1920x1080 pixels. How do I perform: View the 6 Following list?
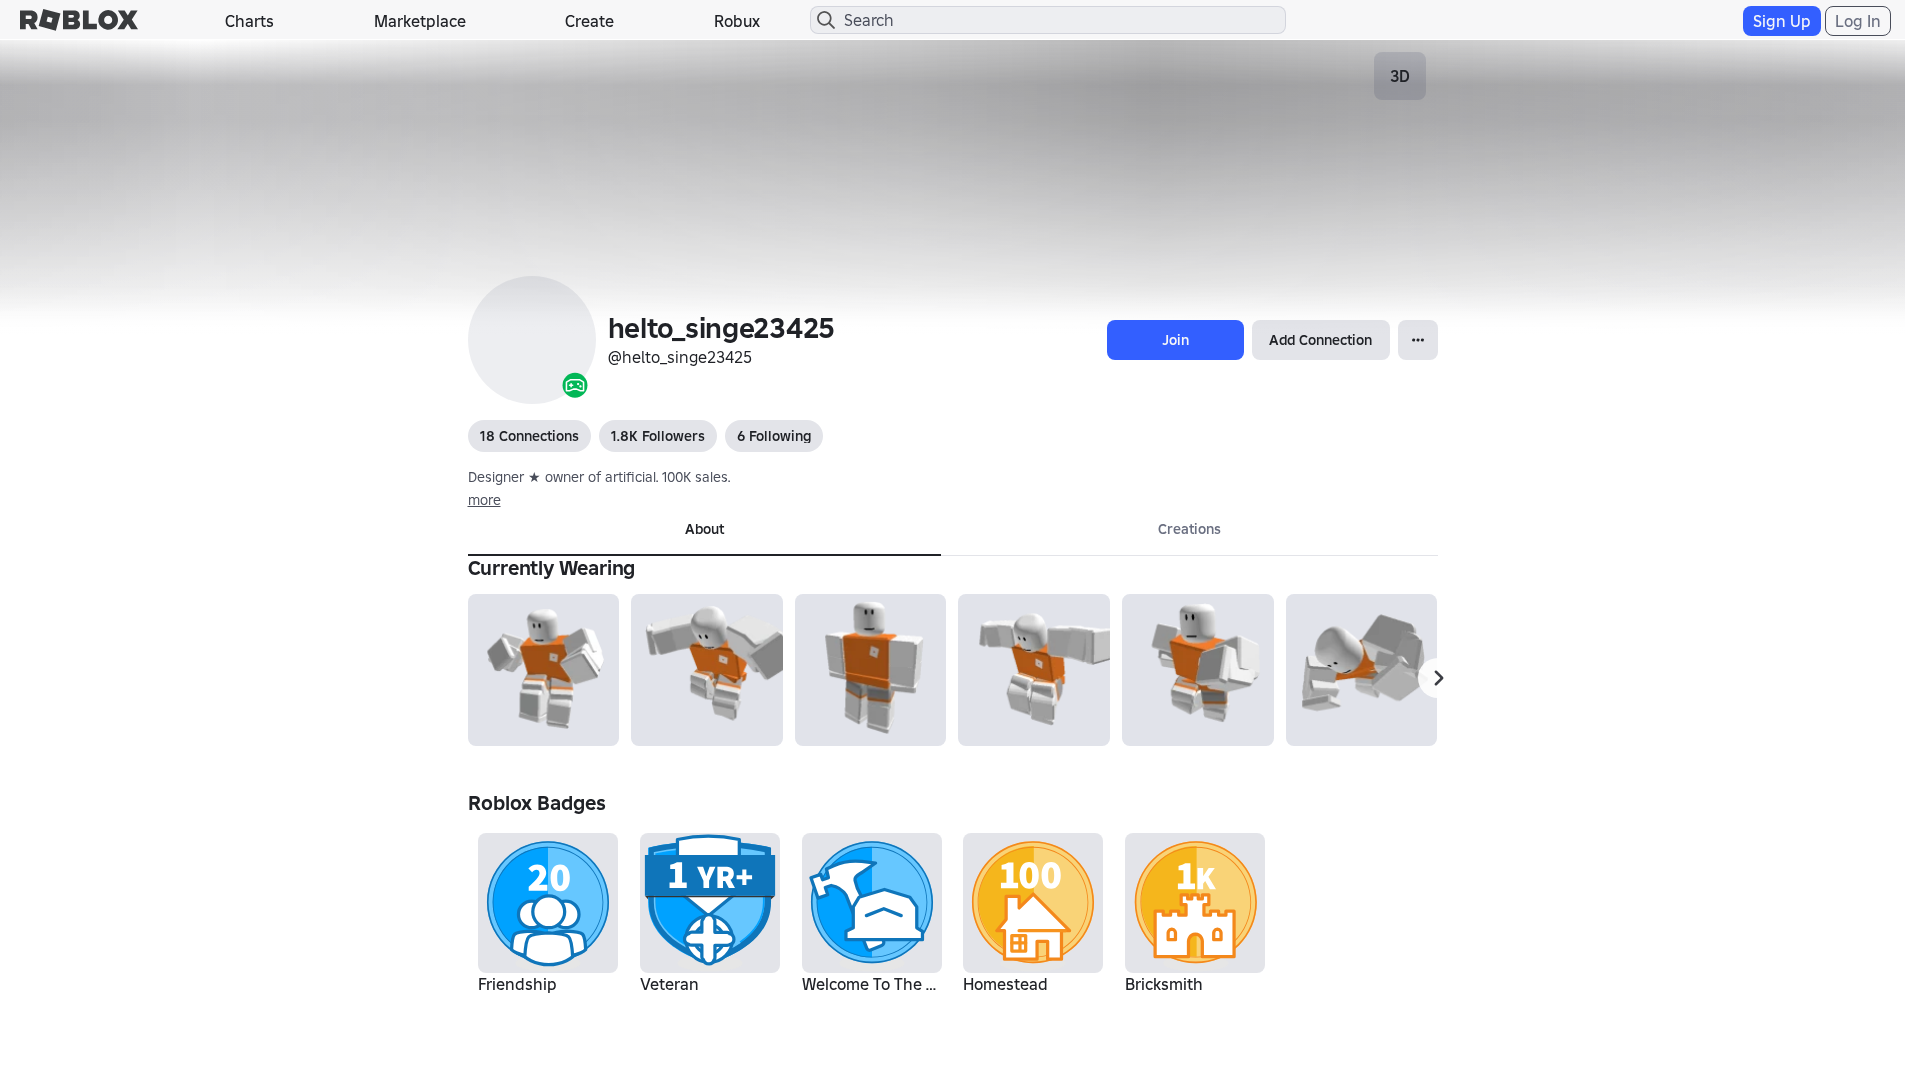pos(774,436)
